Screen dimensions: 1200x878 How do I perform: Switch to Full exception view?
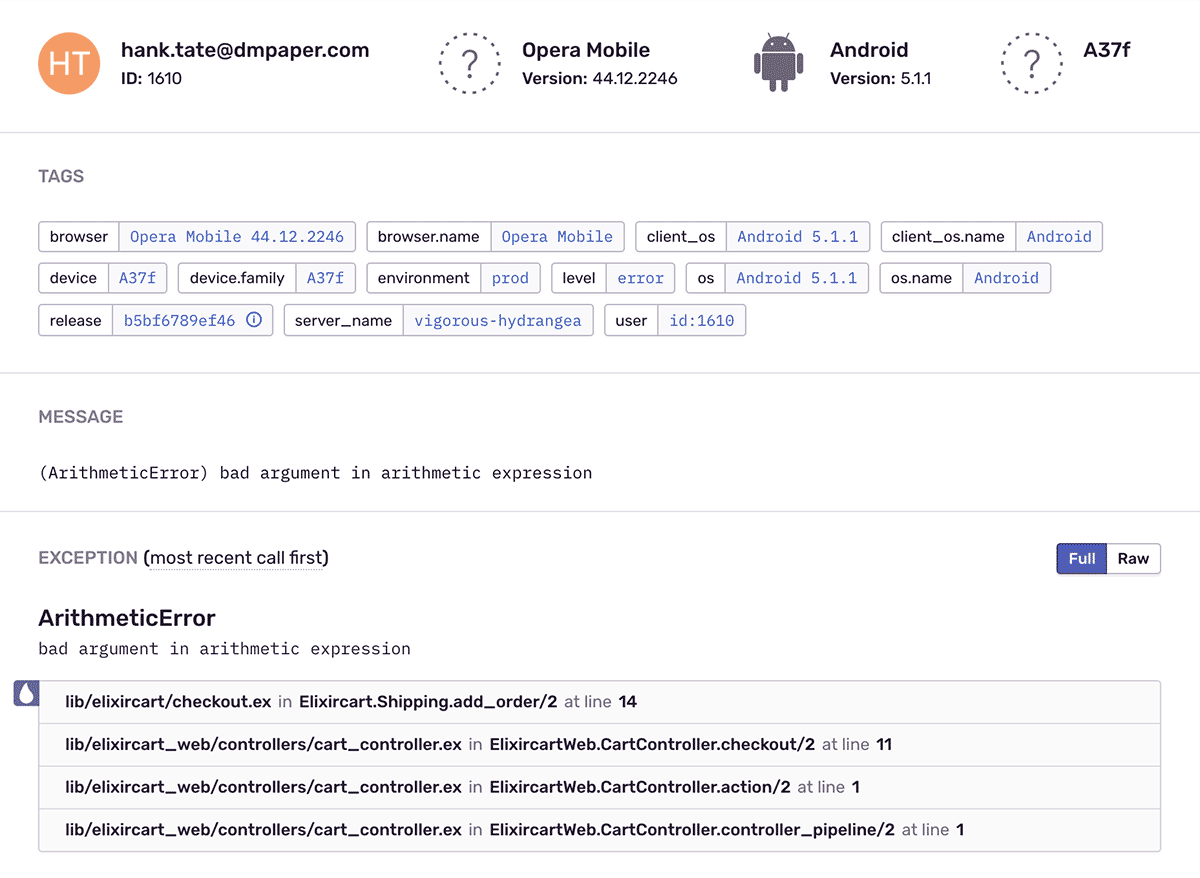point(1081,559)
